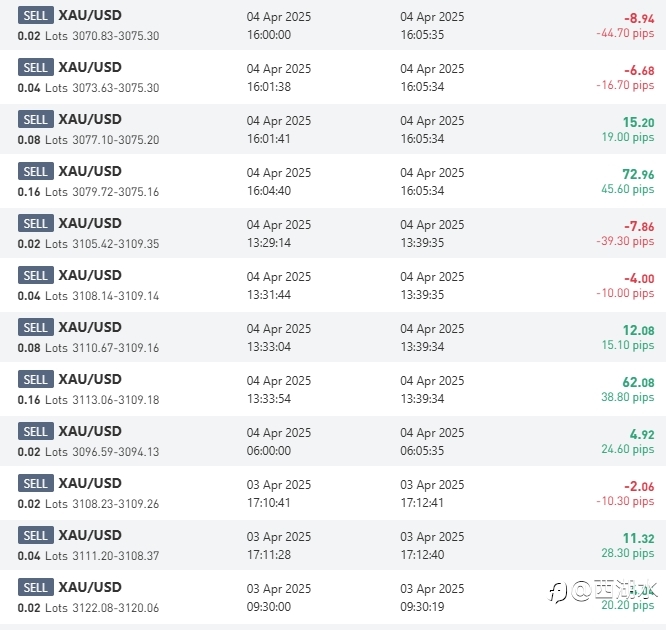Click SELL badge of 3108.14-3109.14 trade
This screenshot has width=666, height=630.
[35, 276]
